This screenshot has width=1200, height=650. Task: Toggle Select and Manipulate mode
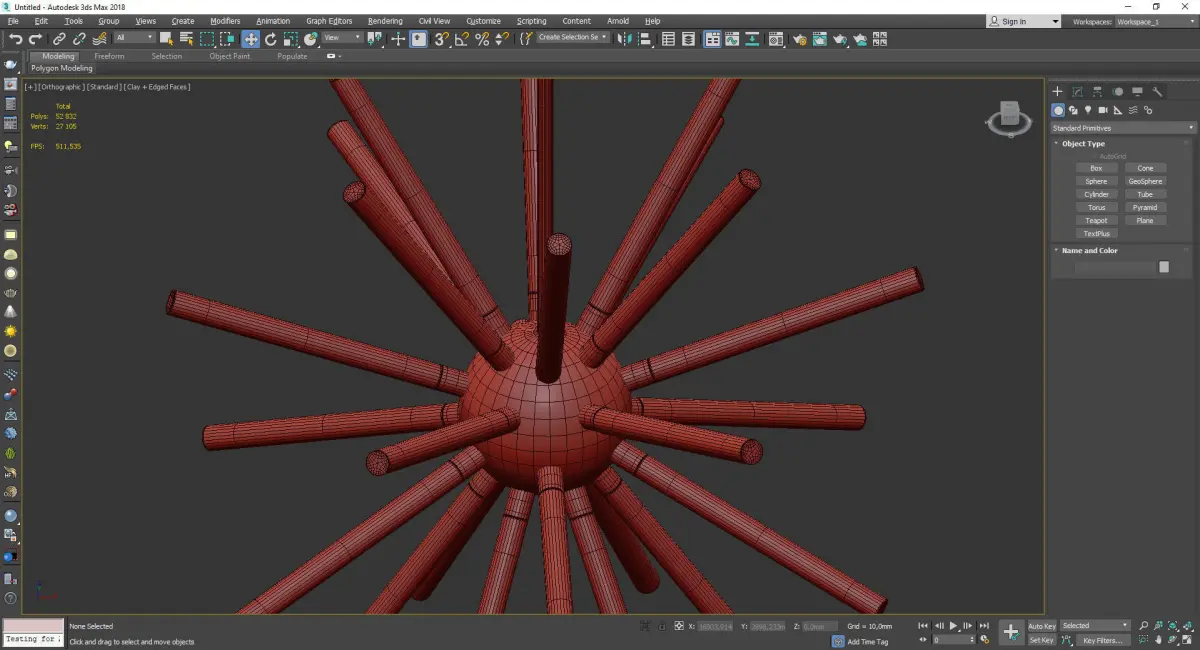[397, 39]
